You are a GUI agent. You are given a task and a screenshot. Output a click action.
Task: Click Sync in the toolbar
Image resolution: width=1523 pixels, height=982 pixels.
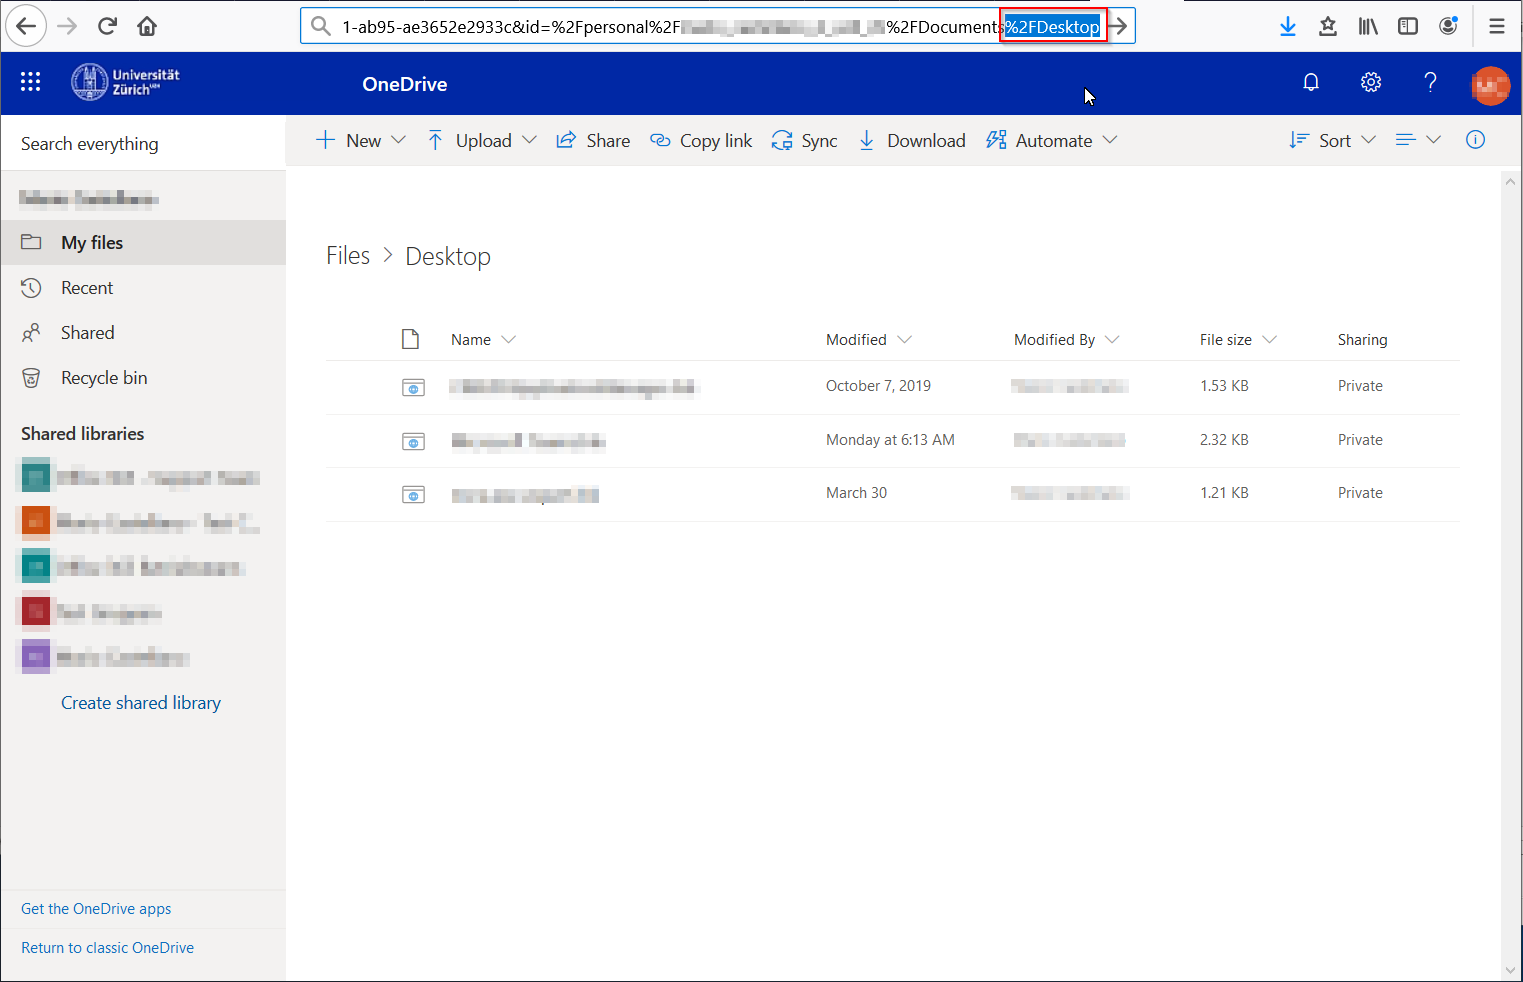point(804,141)
